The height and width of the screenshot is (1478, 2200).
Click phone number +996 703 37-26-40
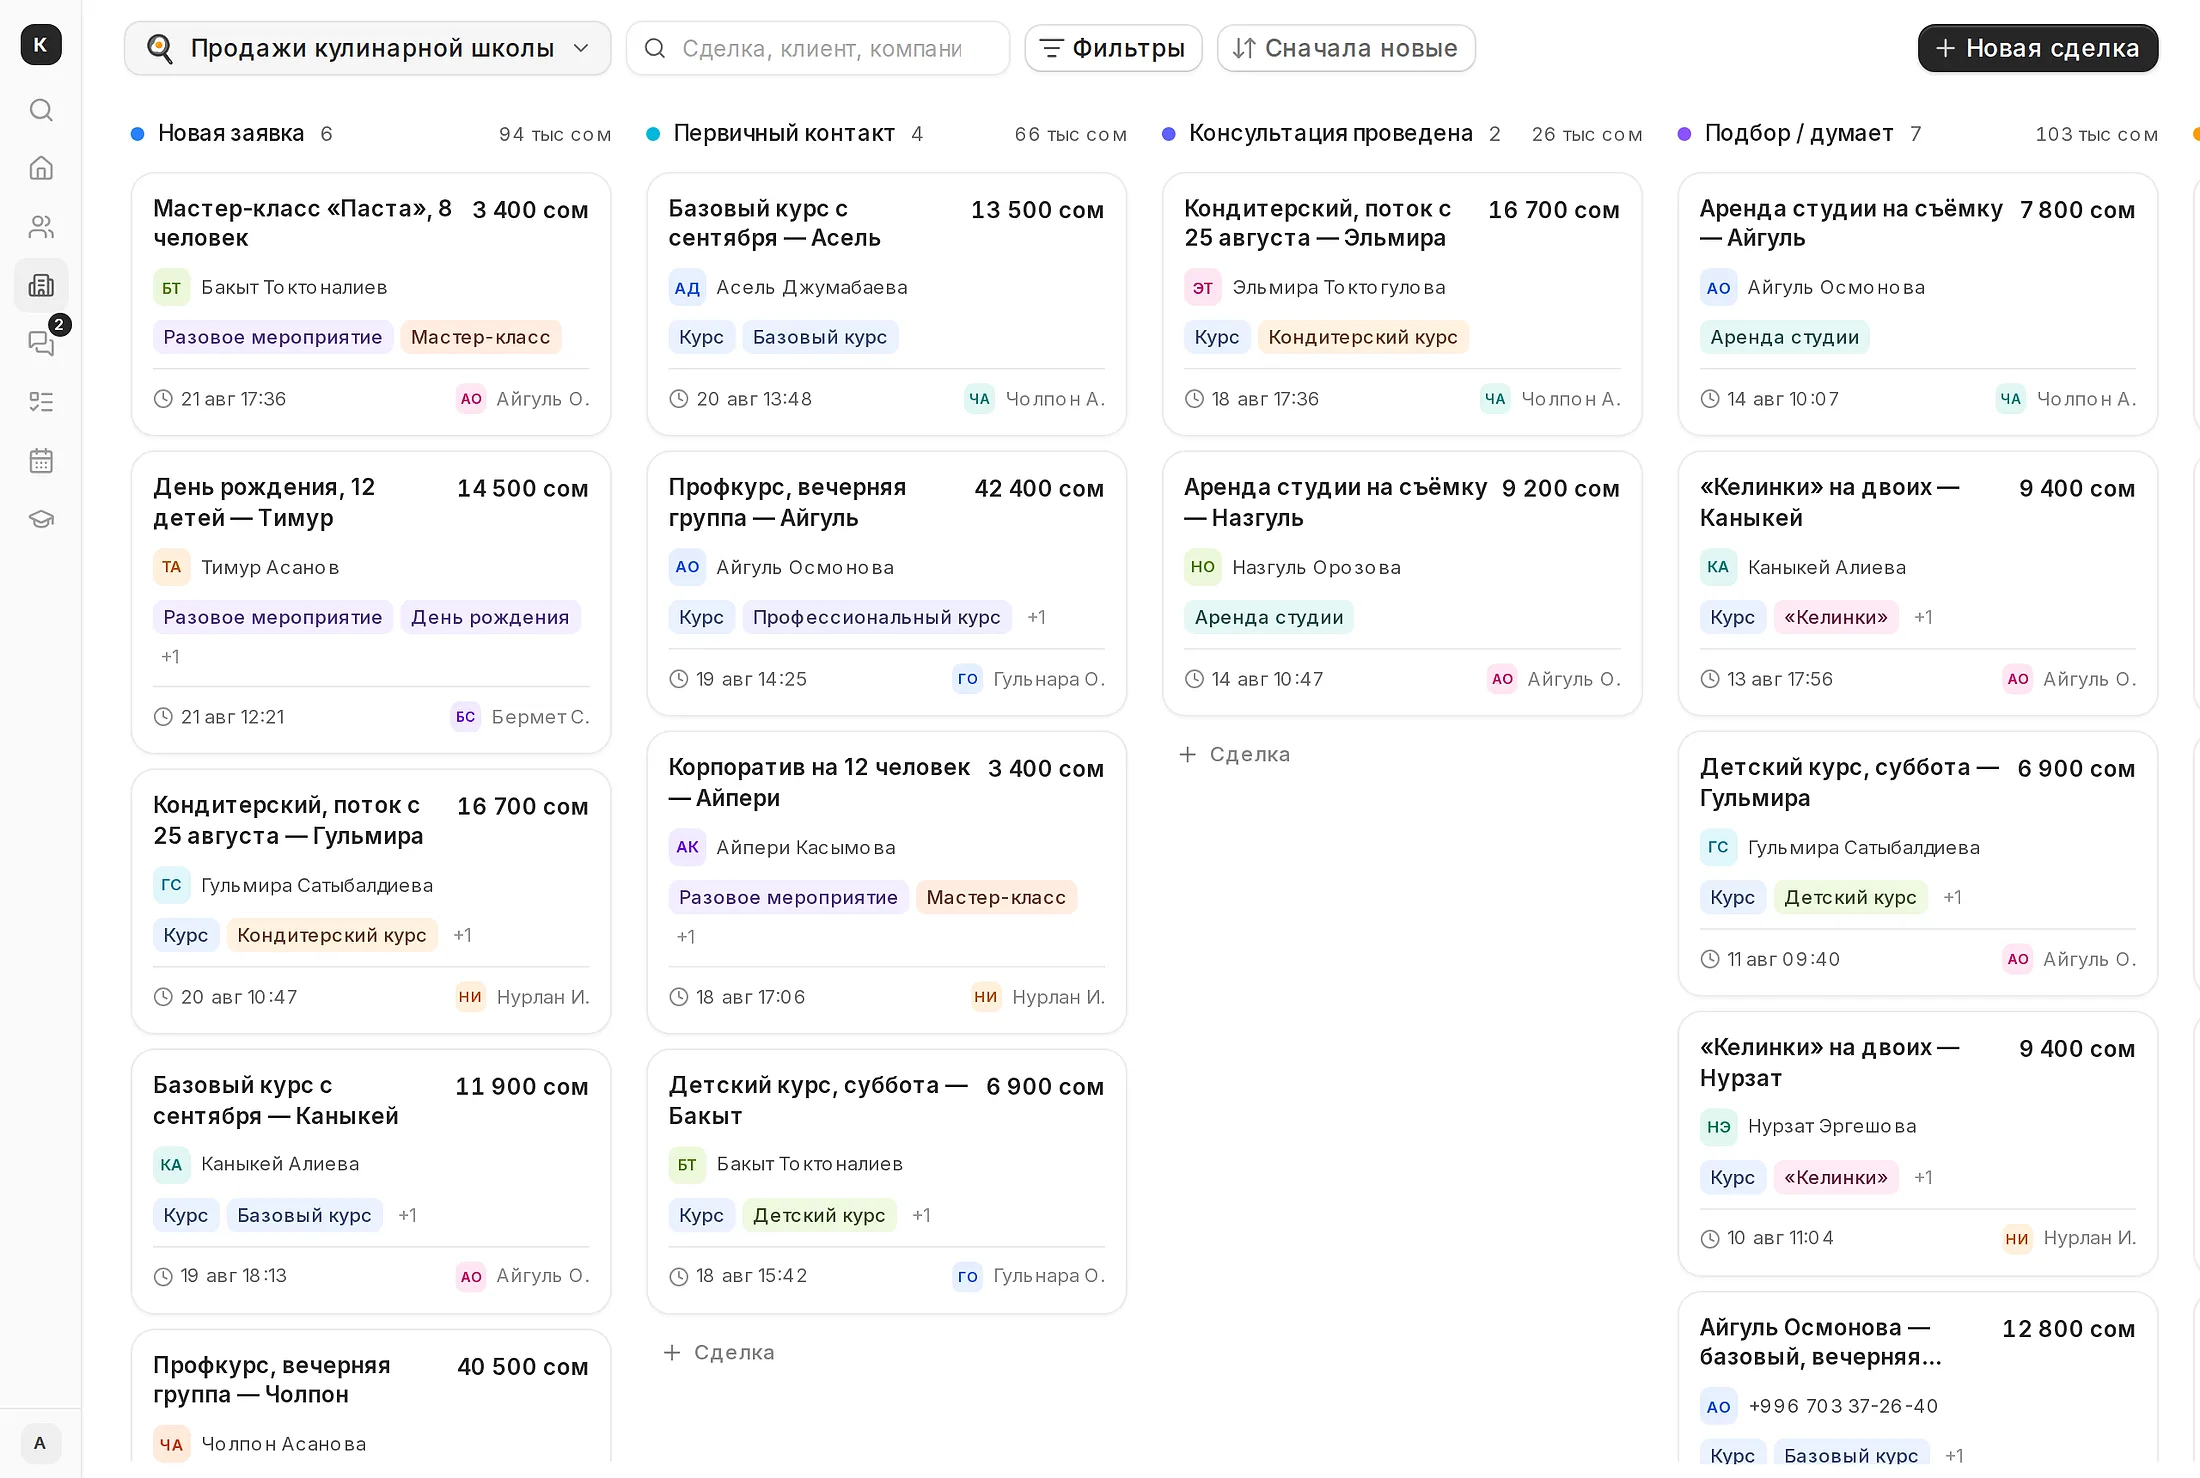[x=1843, y=1407]
